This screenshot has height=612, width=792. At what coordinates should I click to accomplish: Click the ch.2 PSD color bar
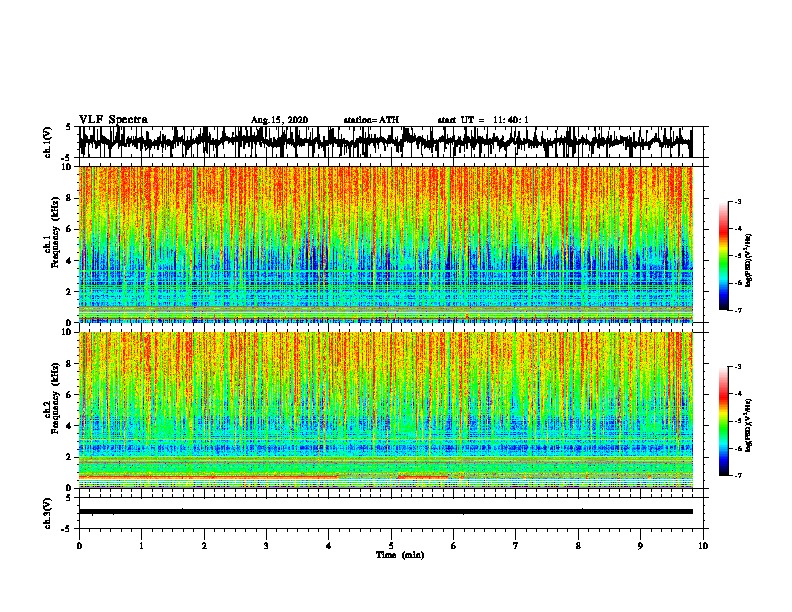click(724, 421)
